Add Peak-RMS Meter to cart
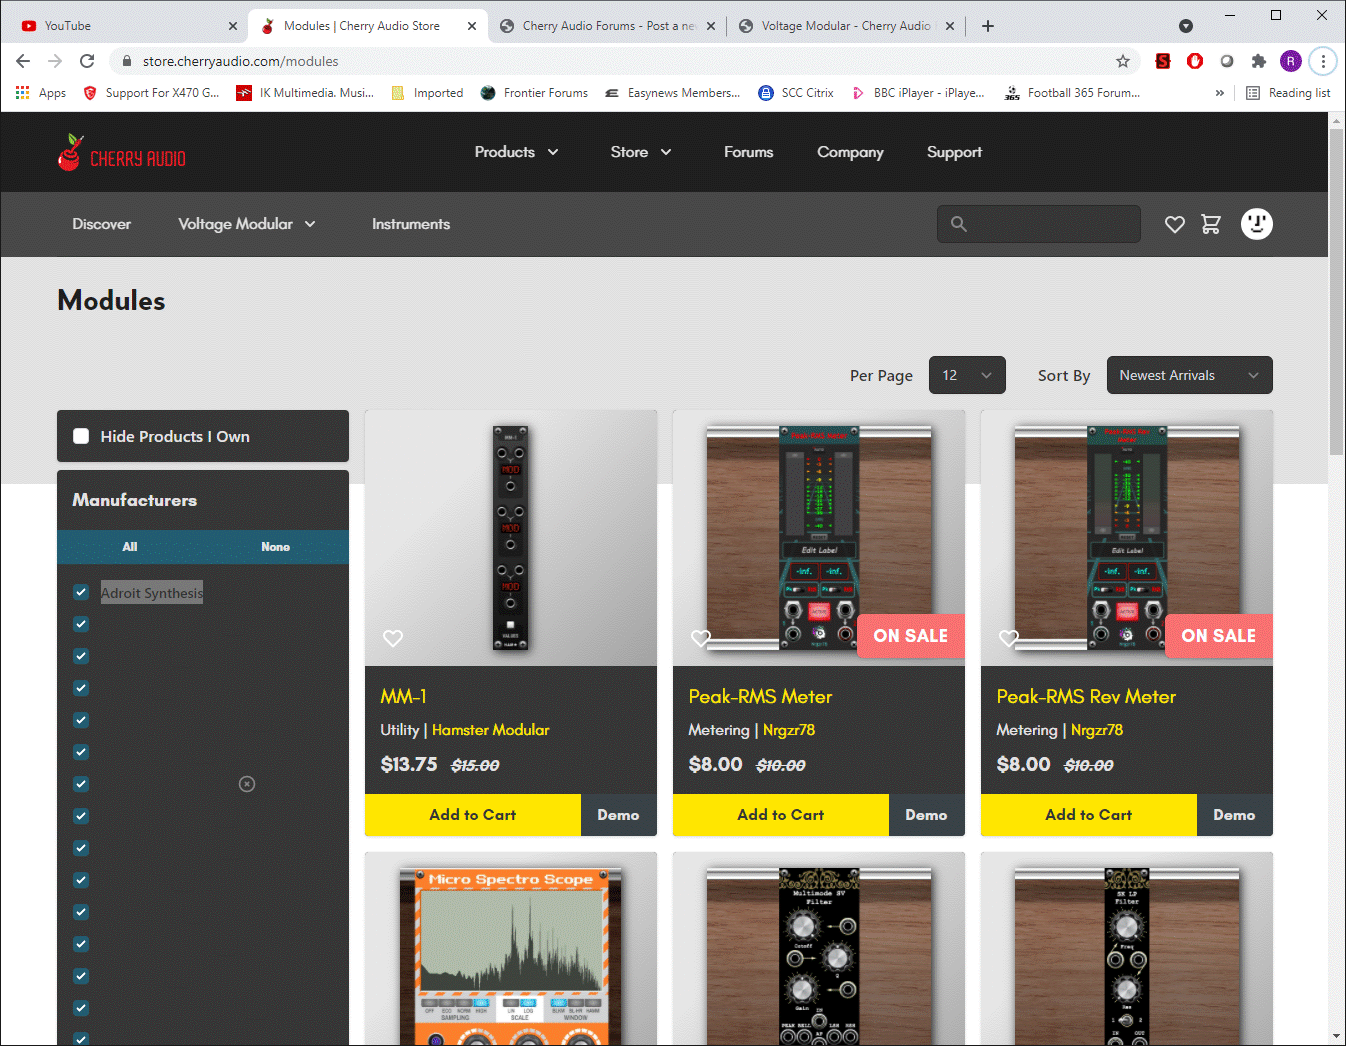 [x=781, y=815]
